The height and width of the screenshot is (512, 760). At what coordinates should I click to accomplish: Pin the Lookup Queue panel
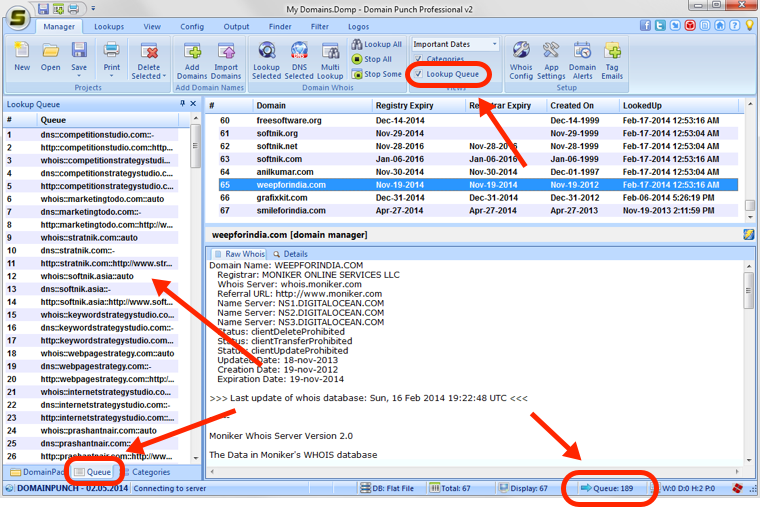pos(182,103)
